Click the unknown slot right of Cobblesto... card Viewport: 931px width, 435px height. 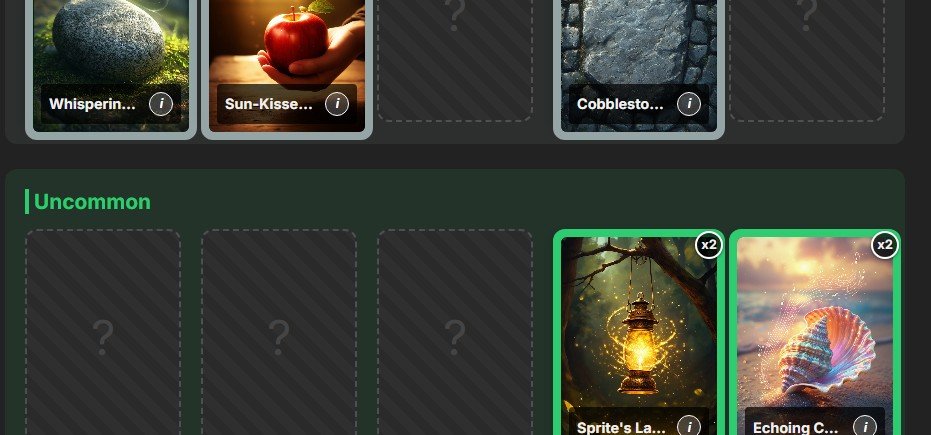click(x=807, y=59)
